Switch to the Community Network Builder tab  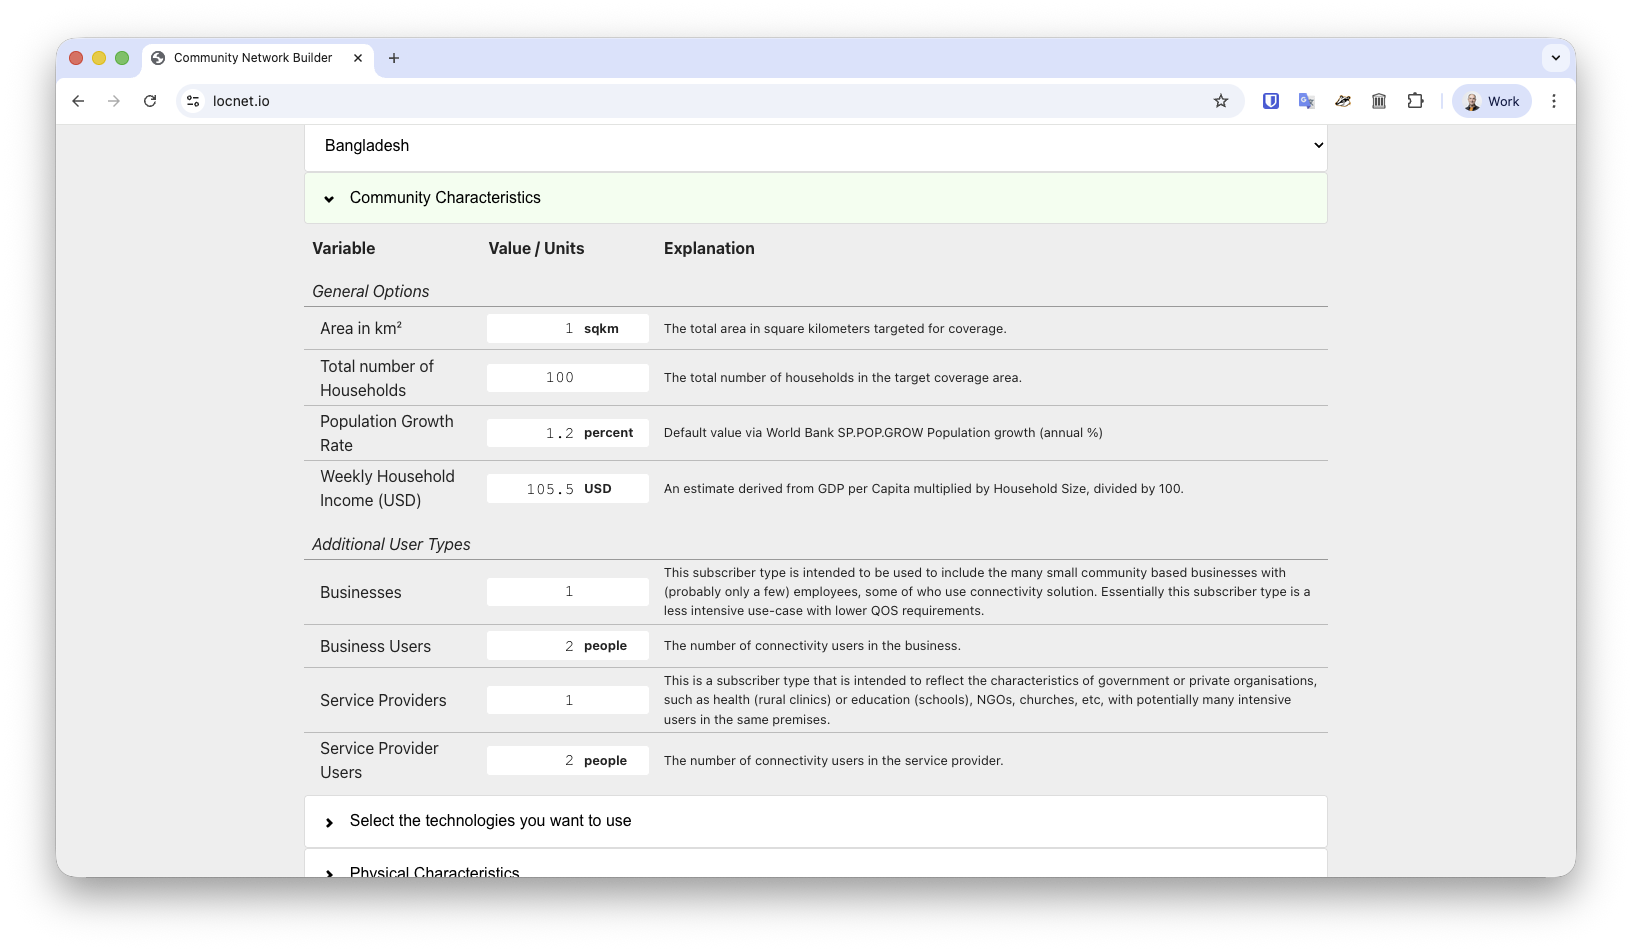coord(252,58)
